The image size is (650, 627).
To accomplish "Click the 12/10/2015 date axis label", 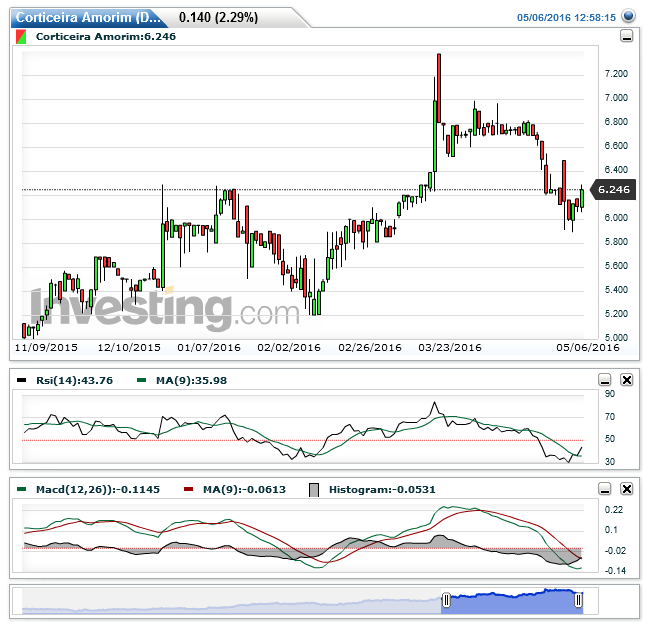I will point(129,348).
